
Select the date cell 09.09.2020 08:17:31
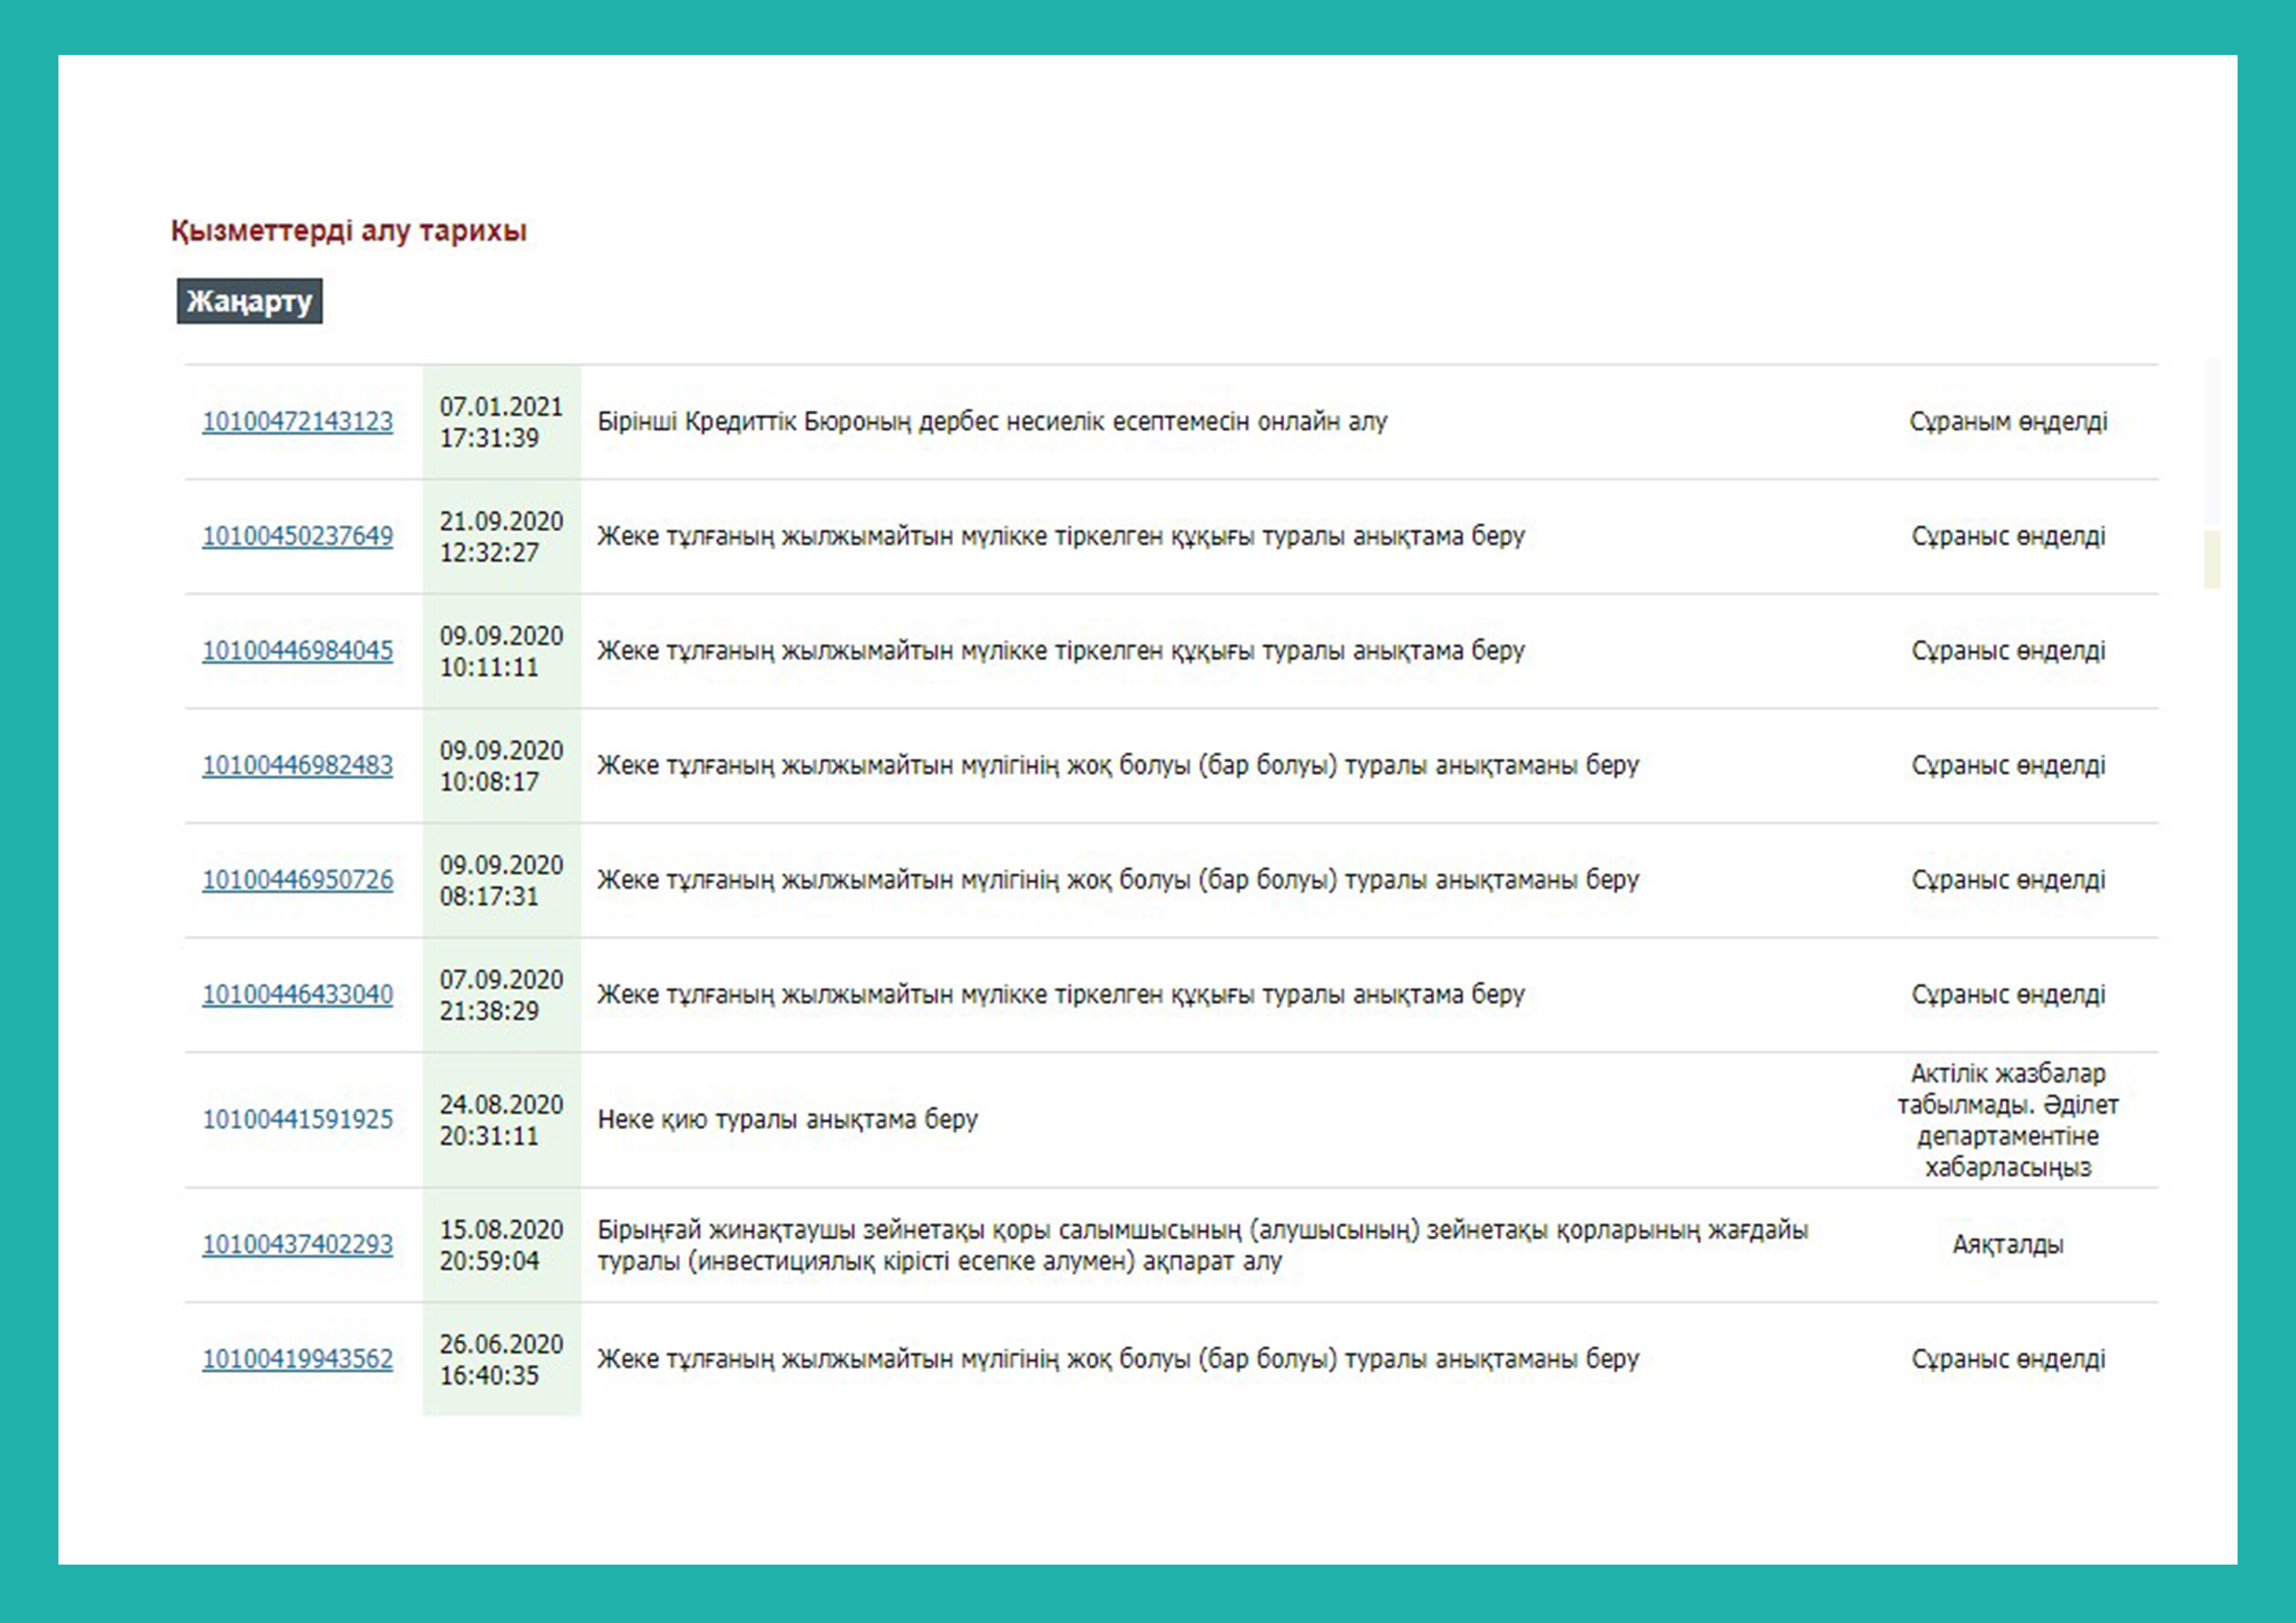pyautogui.click(x=501, y=880)
